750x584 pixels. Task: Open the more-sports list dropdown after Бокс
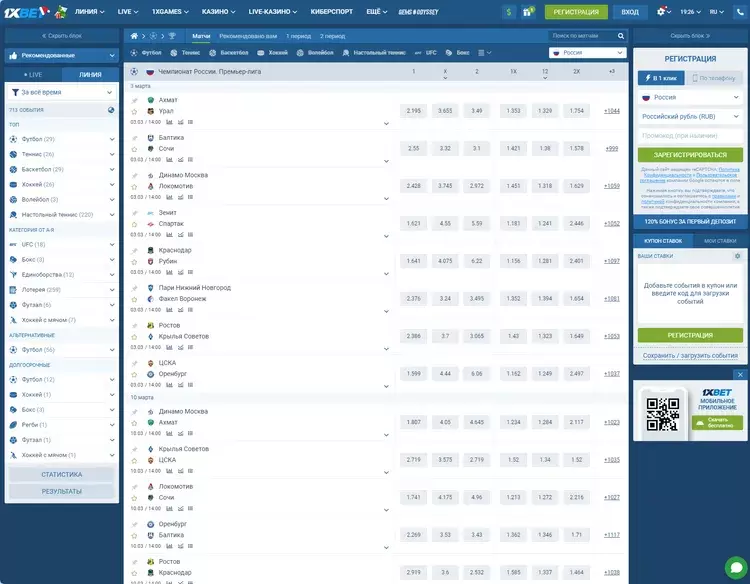(484, 53)
